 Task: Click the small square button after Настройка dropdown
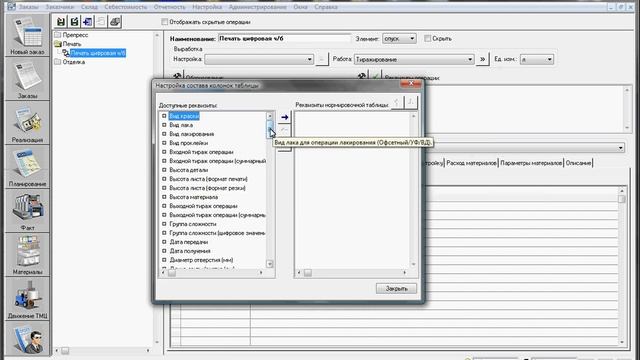point(322,60)
